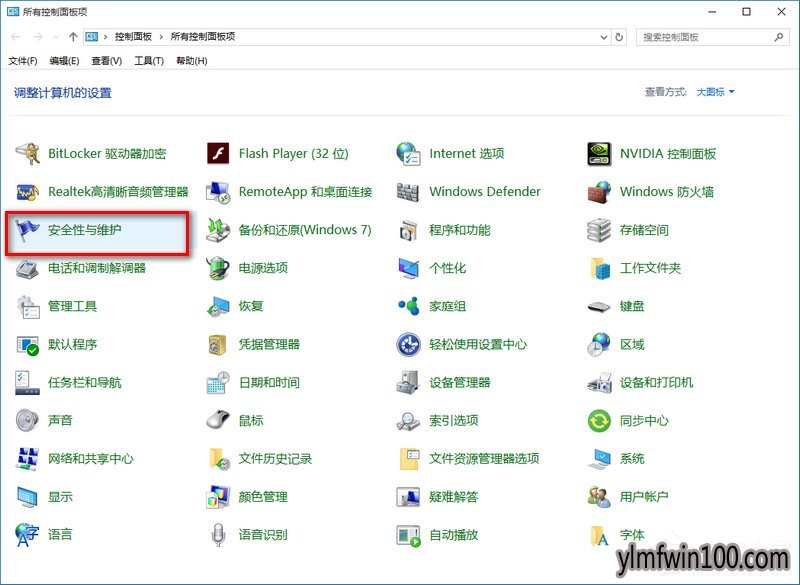The height and width of the screenshot is (585, 800).
Task: Open the 存储空间 drives icon
Action: [x=599, y=230]
